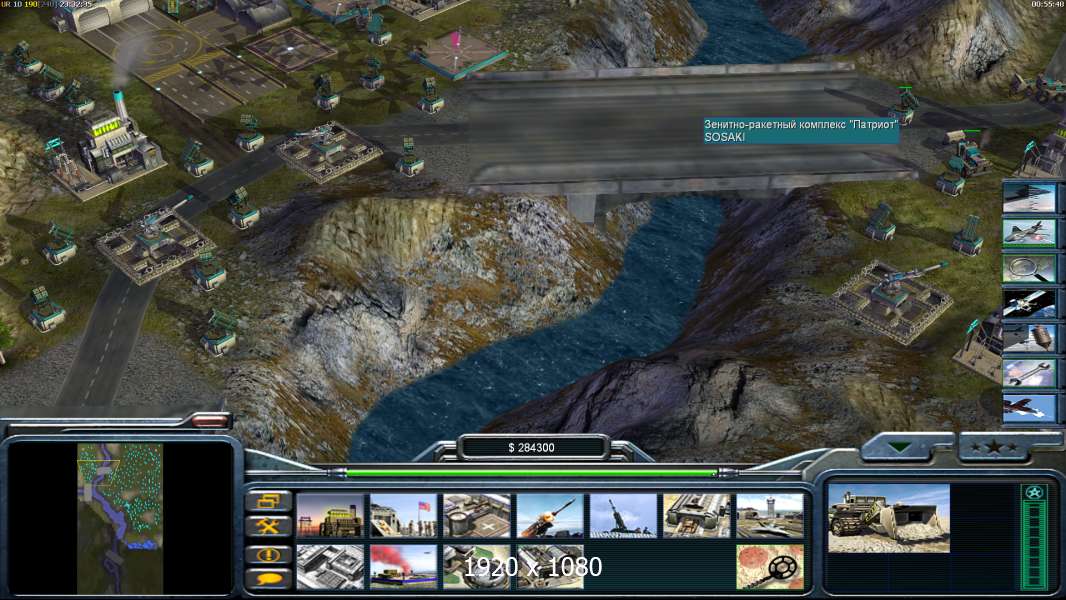Open the Generals powers stars button
Image resolution: width=1066 pixels, height=600 pixels.
(x=994, y=447)
